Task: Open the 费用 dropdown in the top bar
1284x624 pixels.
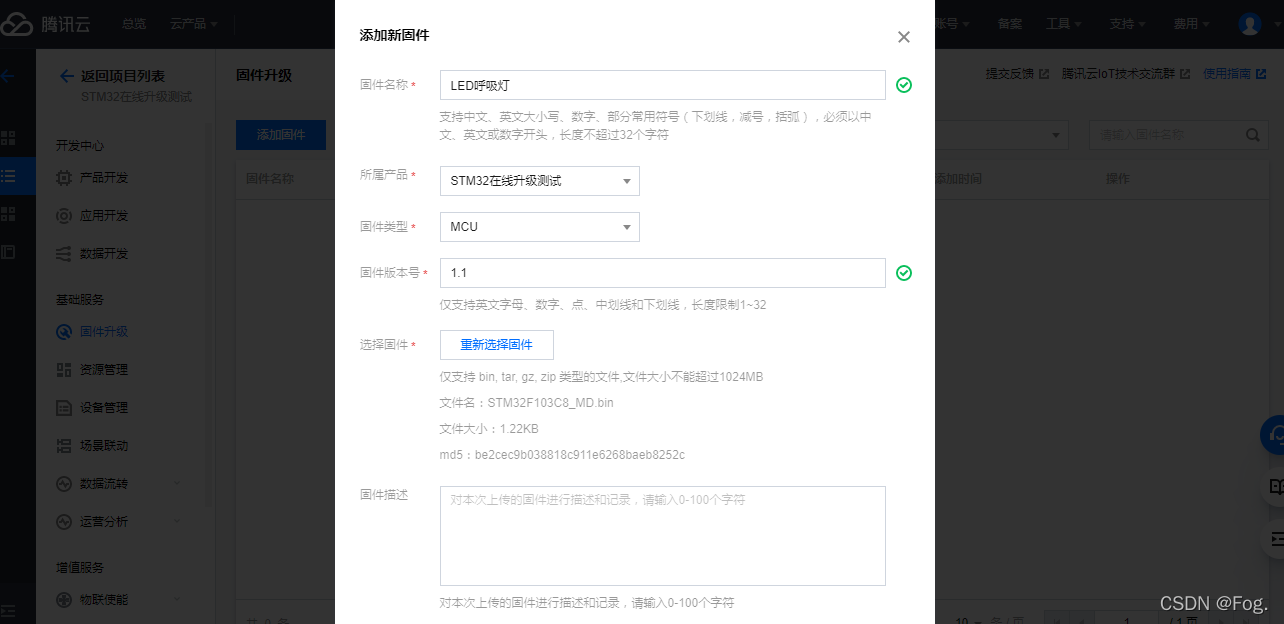Action: point(1189,23)
